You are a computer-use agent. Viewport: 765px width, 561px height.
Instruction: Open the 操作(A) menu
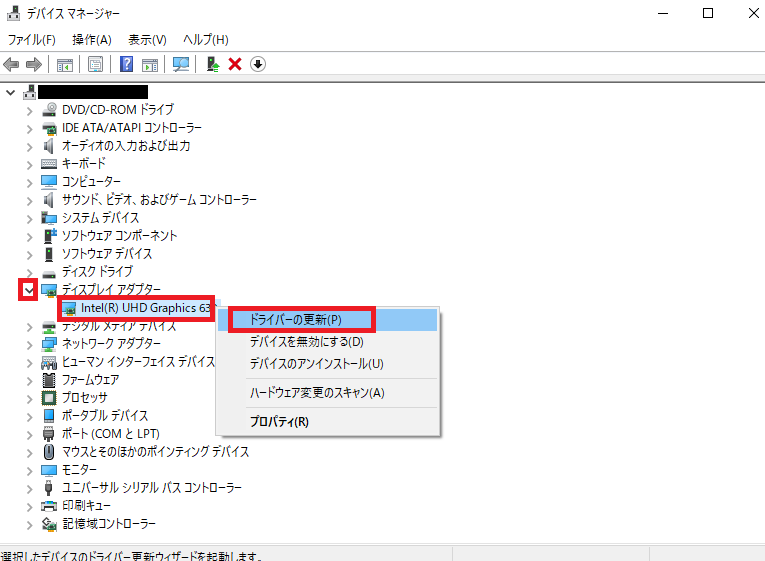point(92,40)
